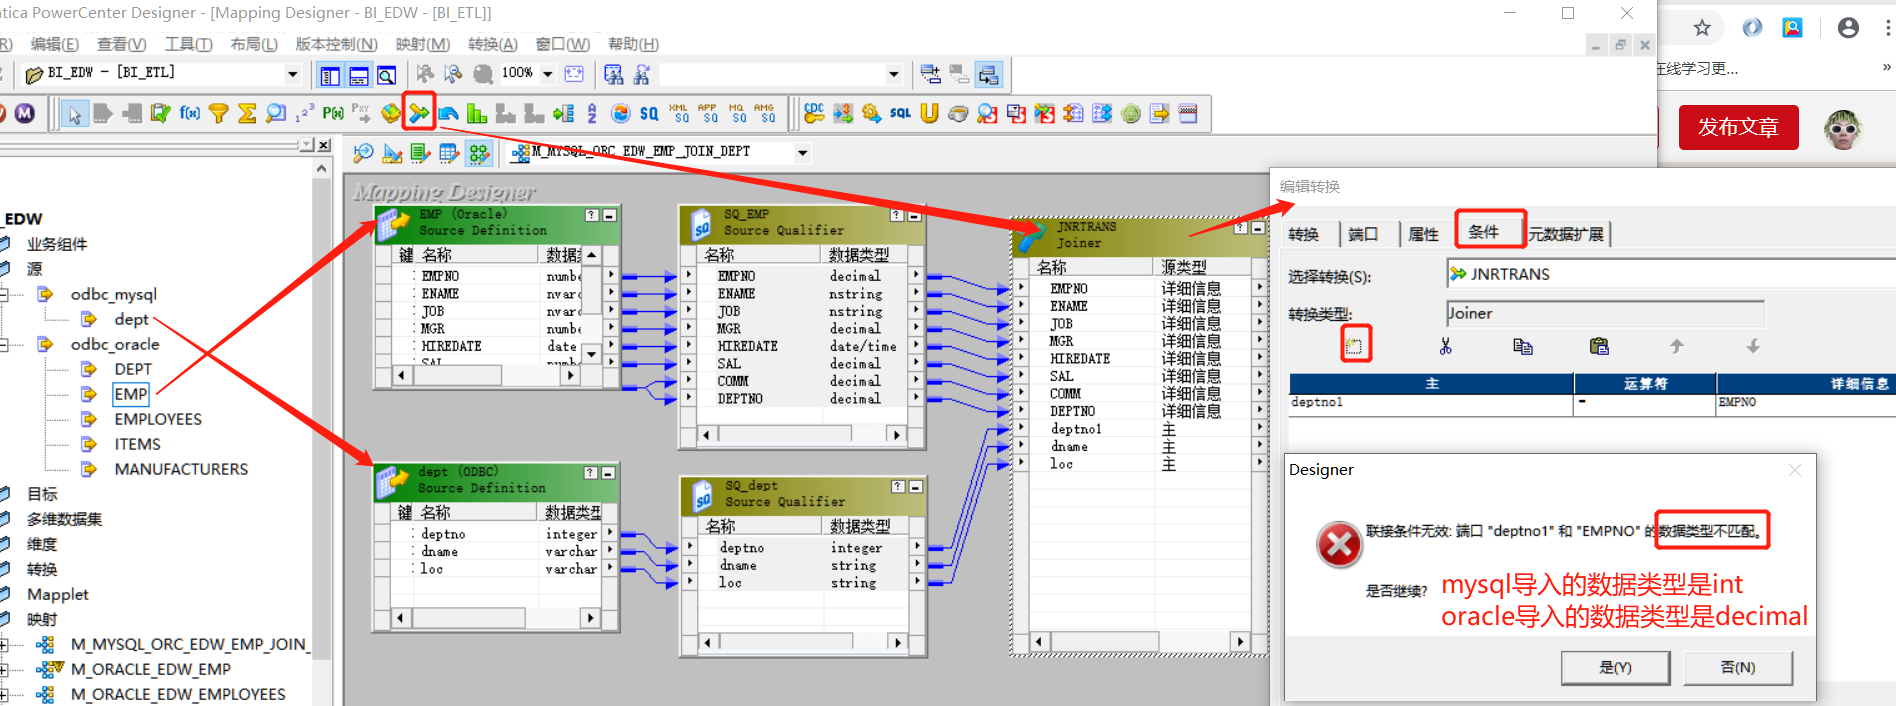Click the Expression f(x) transformation icon
1896x706 pixels.
point(189,113)
